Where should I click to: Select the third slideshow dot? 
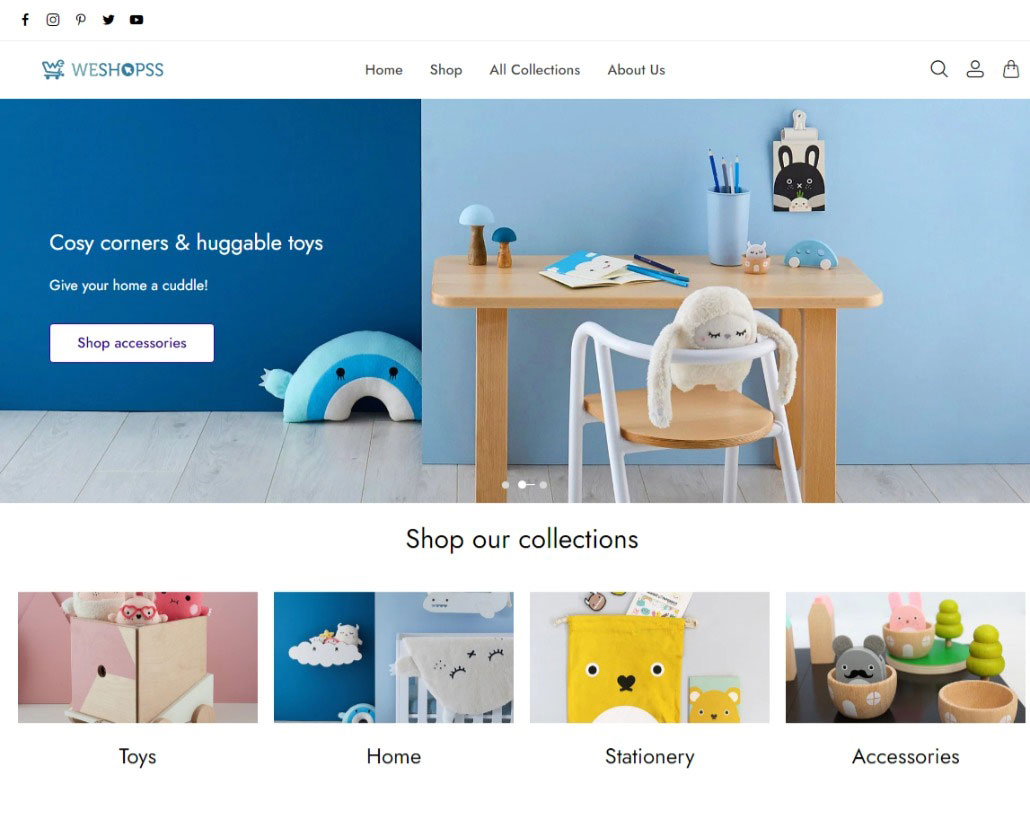coord(543,485)
